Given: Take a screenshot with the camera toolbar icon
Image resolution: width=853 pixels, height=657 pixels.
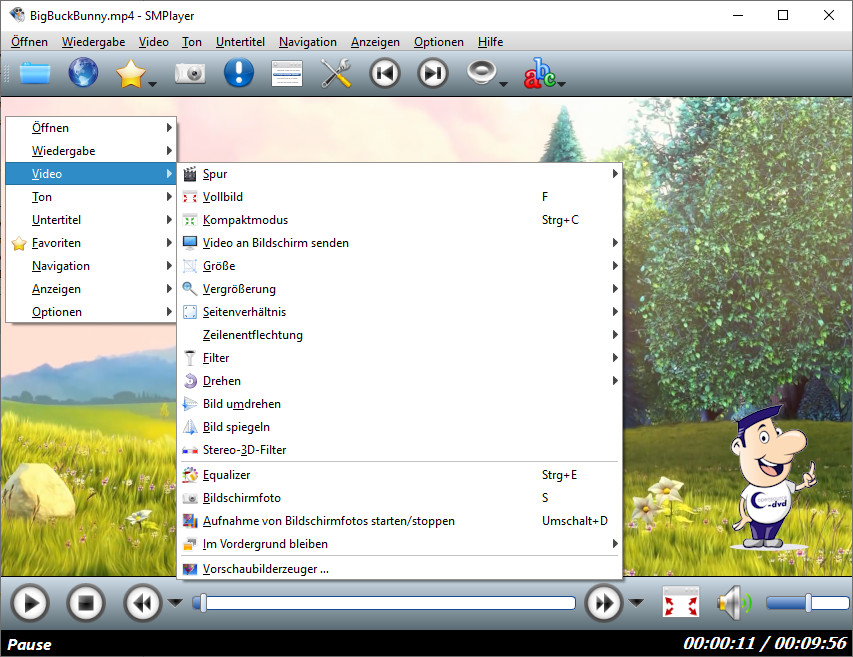Looking at the screenshot, I should (x=190, y=74).
